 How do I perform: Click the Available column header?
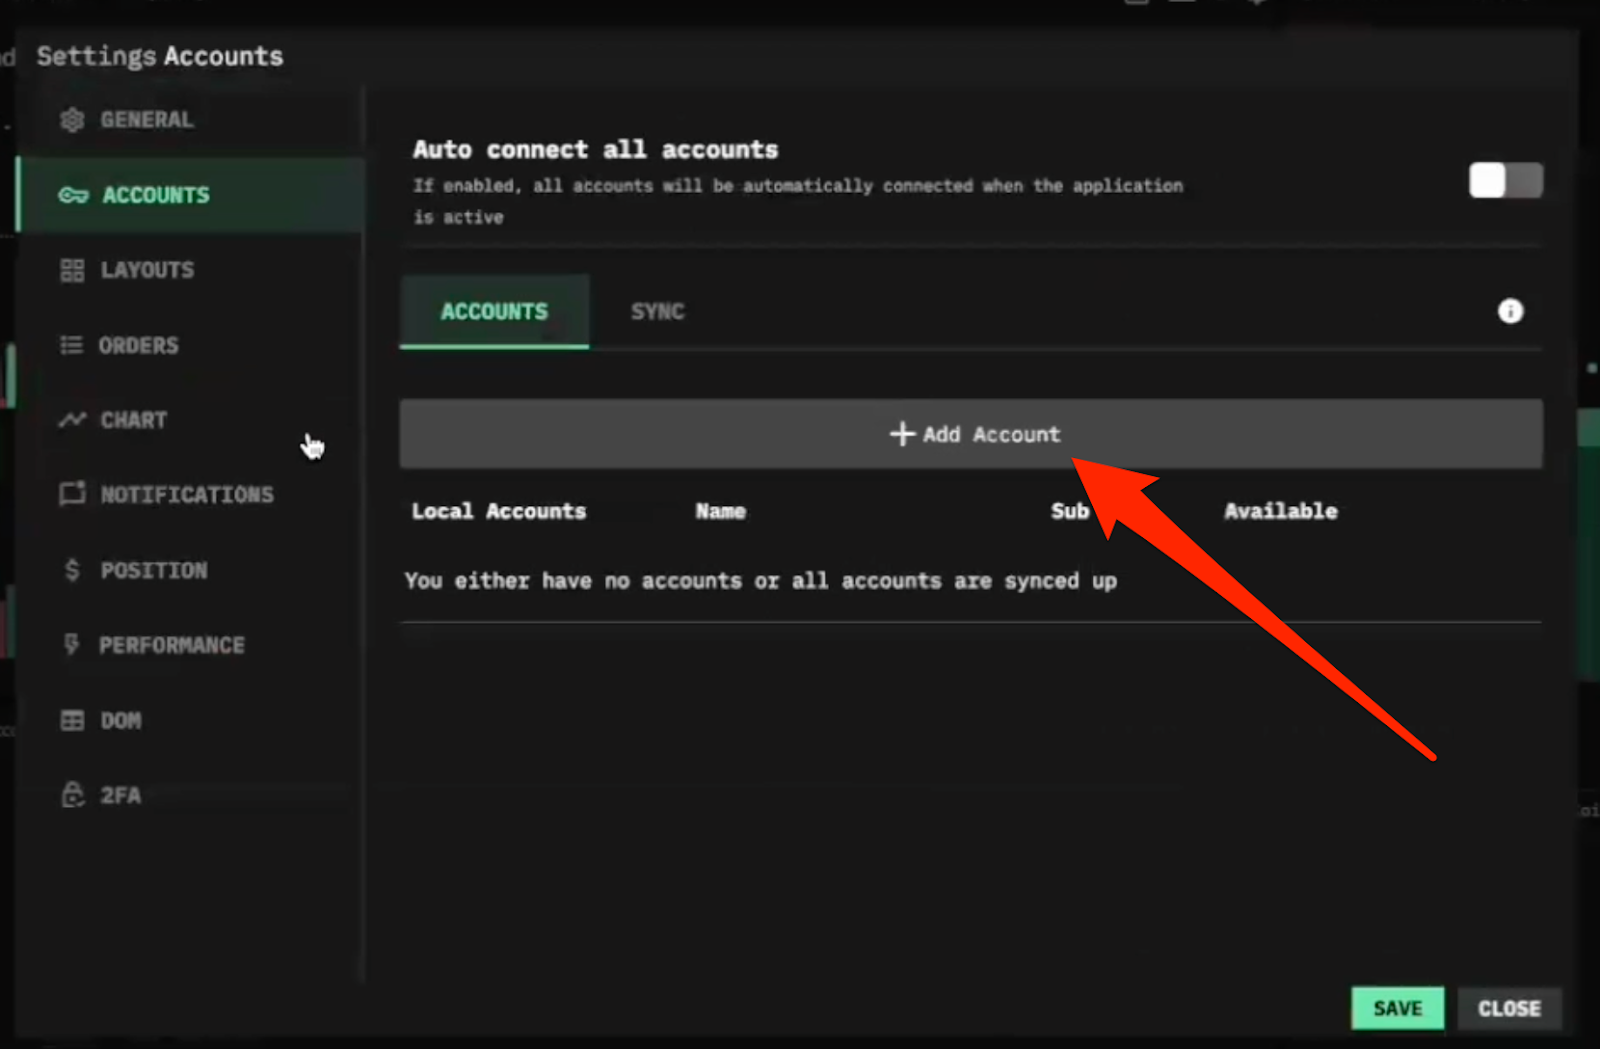[1281, 511]
